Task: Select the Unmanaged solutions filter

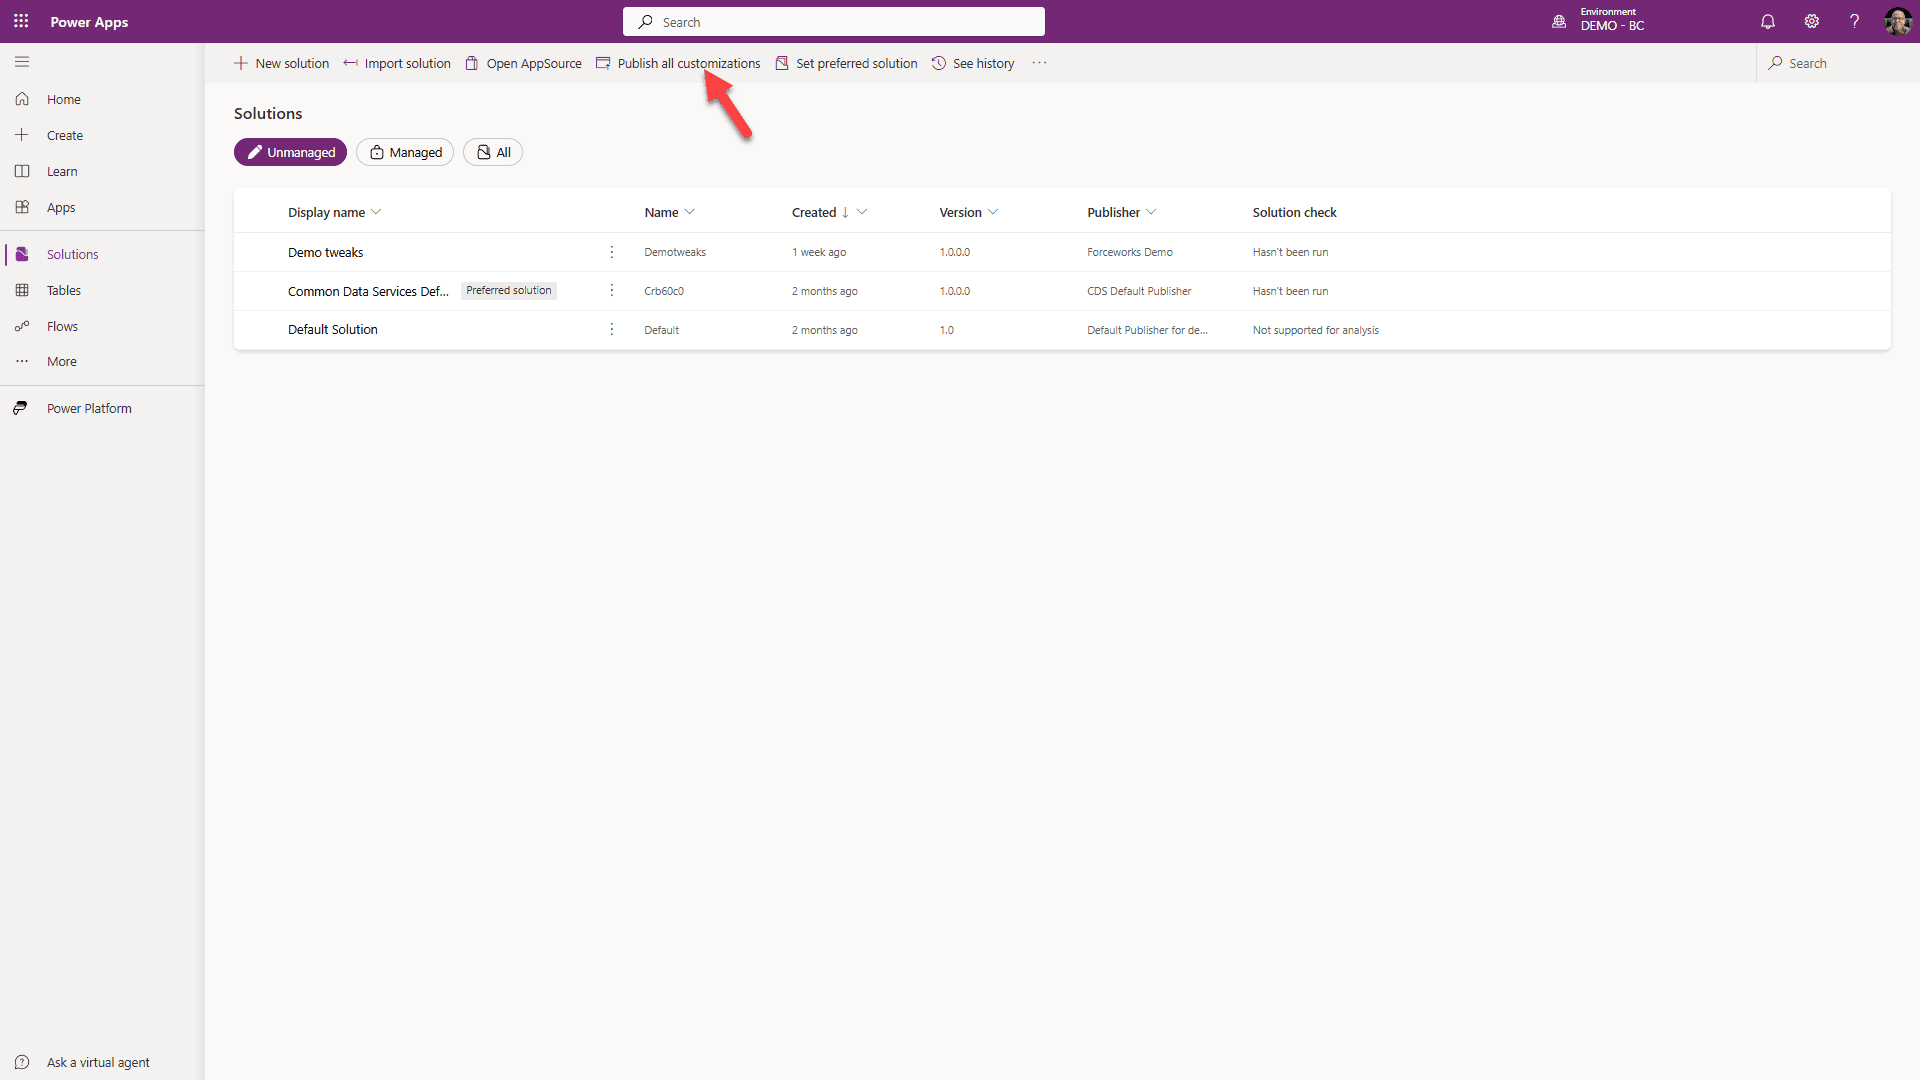Action: click(290, 152)
